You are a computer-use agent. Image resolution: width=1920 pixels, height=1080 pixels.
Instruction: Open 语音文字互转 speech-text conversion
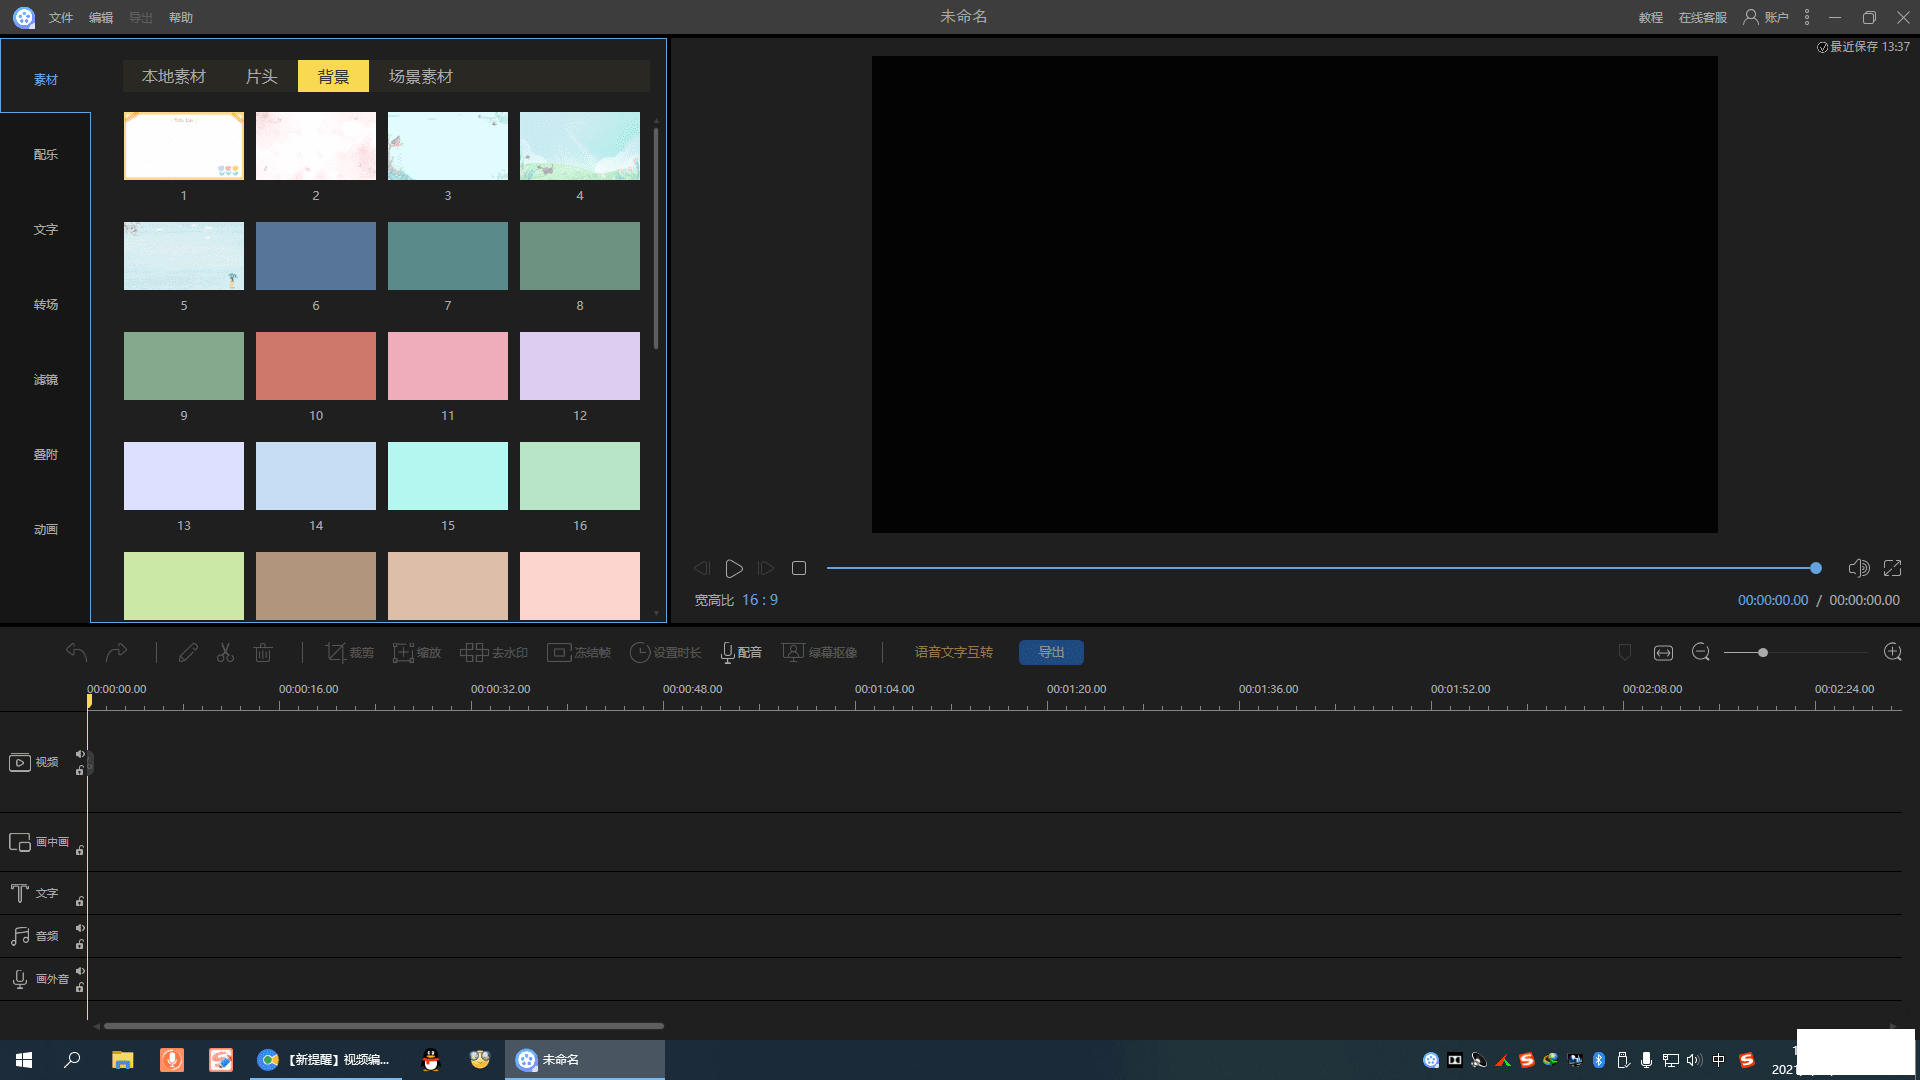(x=954, y=652)
